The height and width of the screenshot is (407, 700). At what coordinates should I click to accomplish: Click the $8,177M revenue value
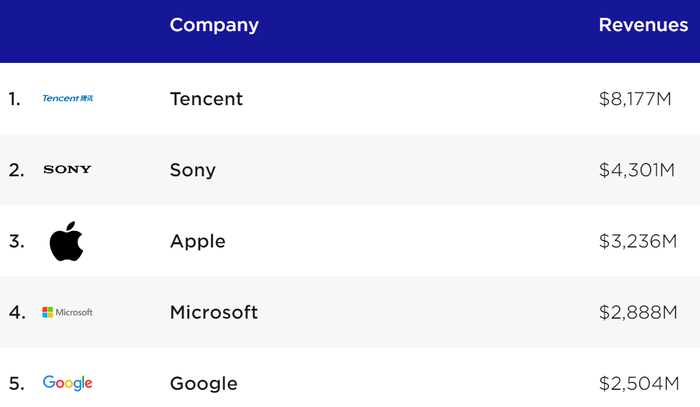click(635, 99)
